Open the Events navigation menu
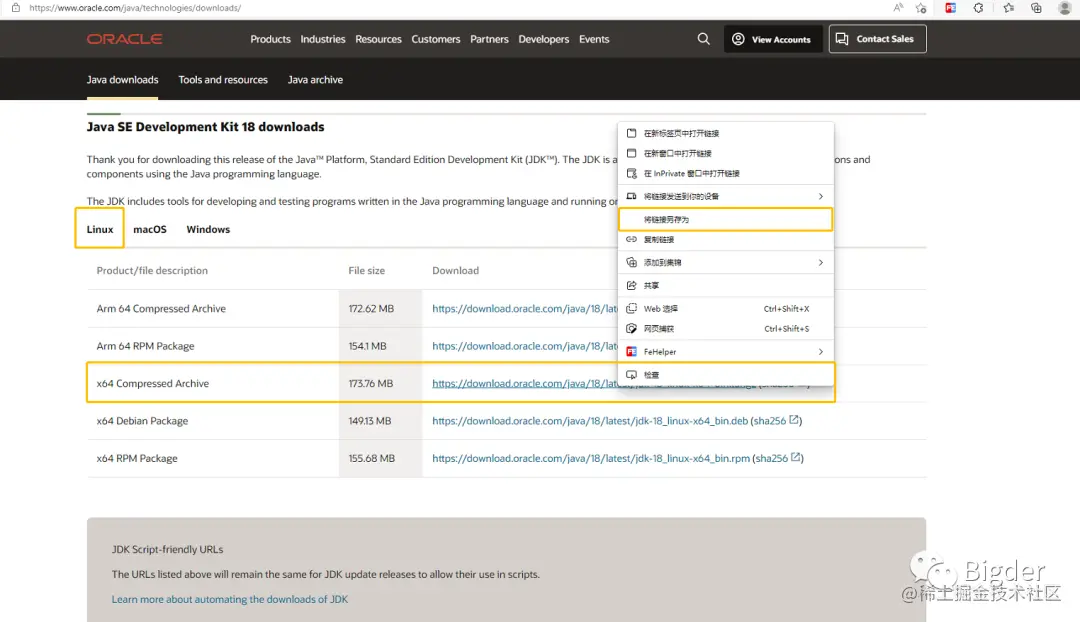This screenshot has width=1080, height=622. [x=594, y=39]
